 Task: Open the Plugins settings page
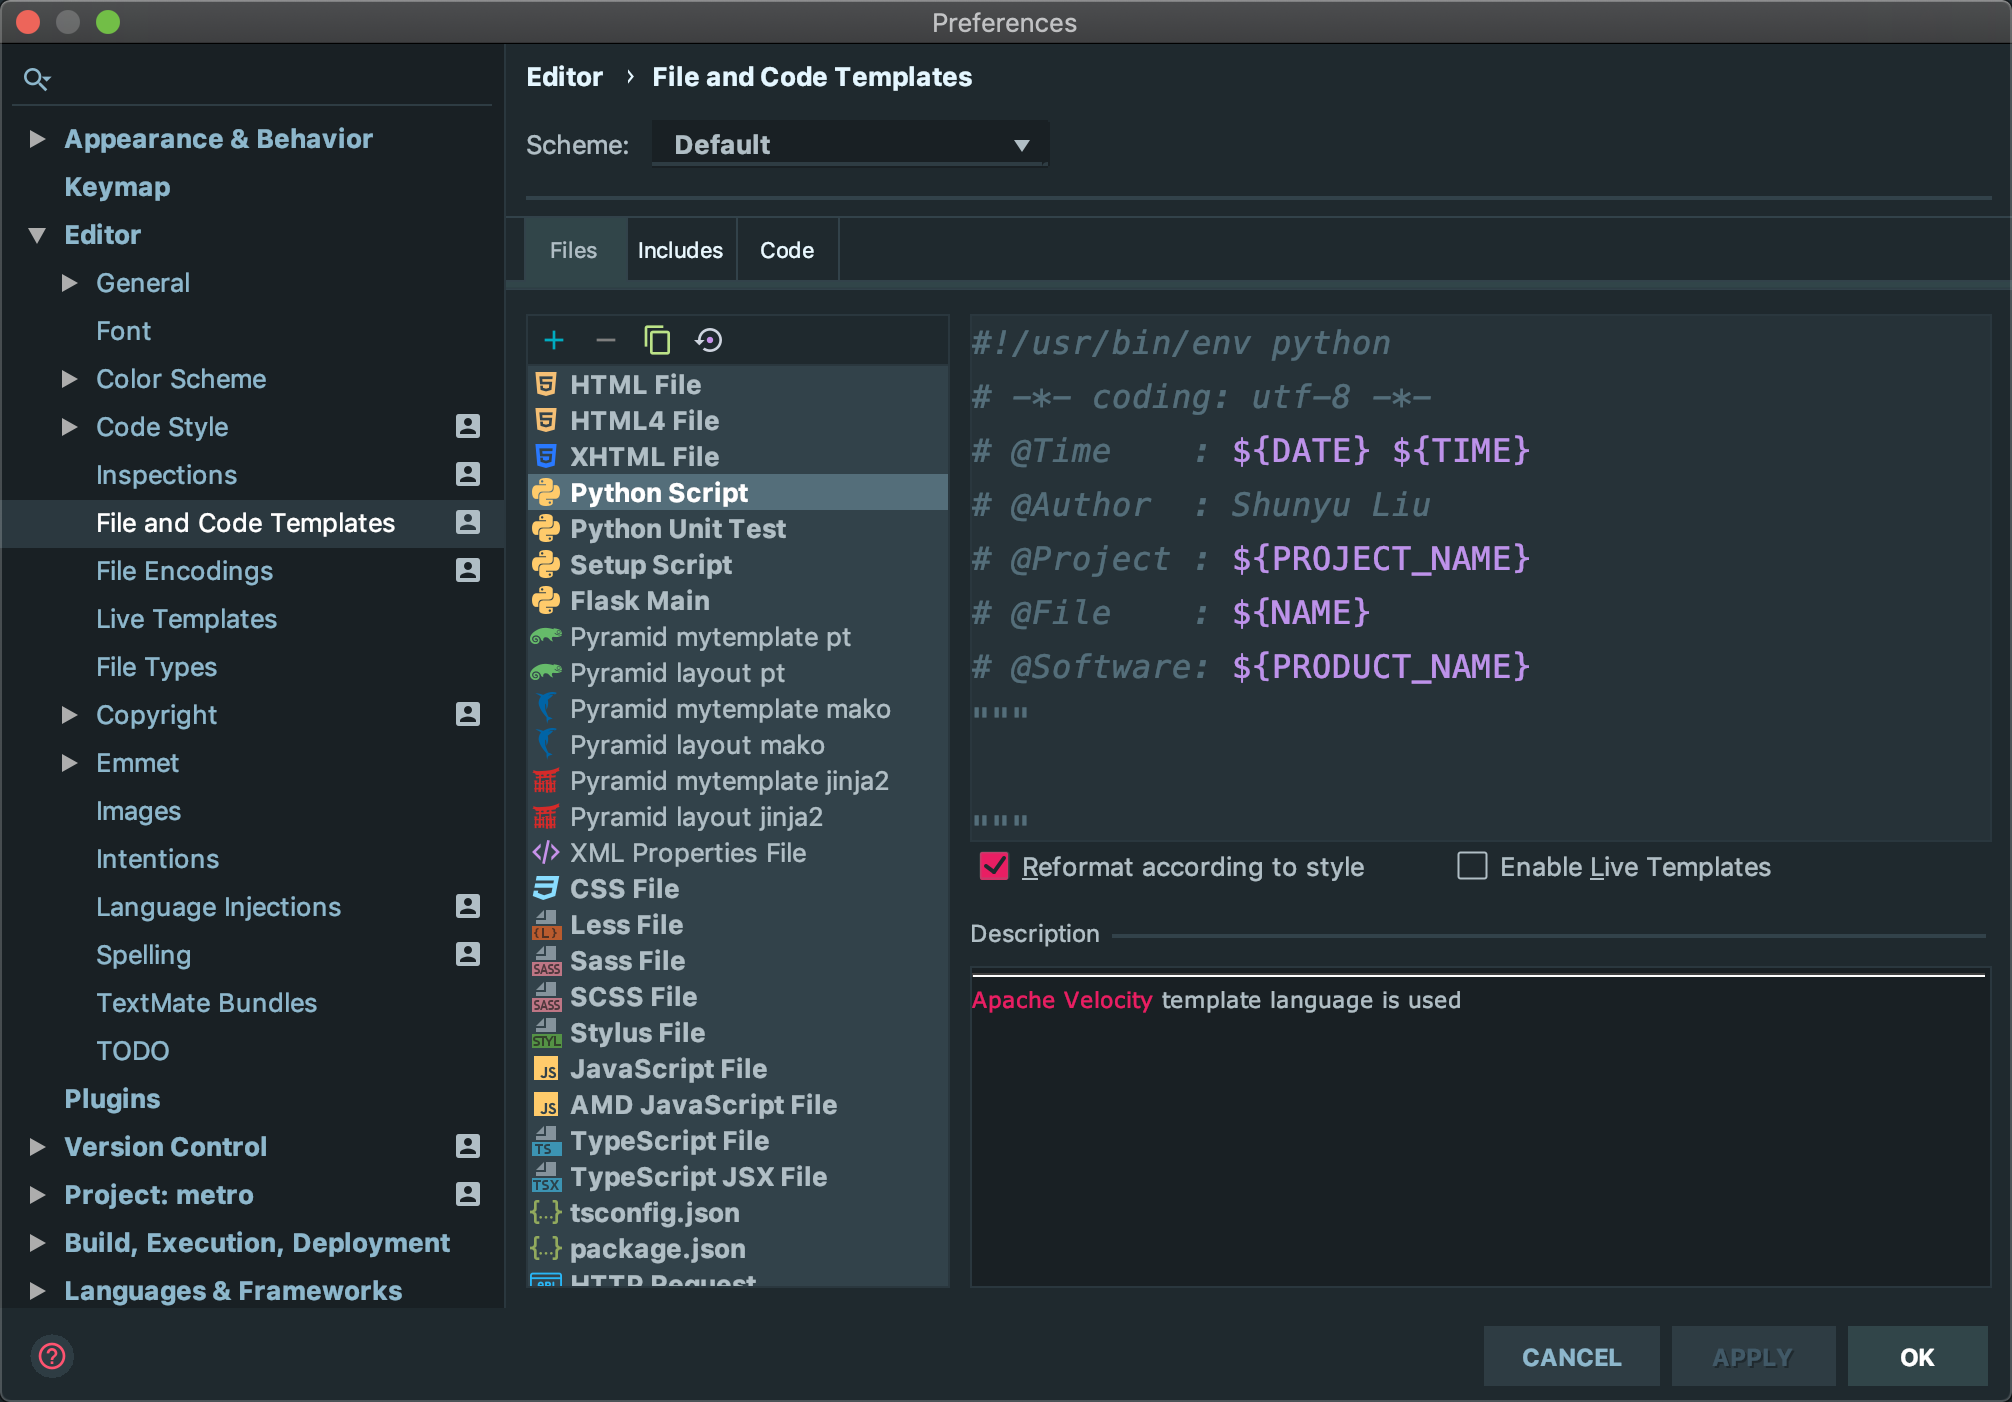pyautogui.click(x=112, y=1099)
